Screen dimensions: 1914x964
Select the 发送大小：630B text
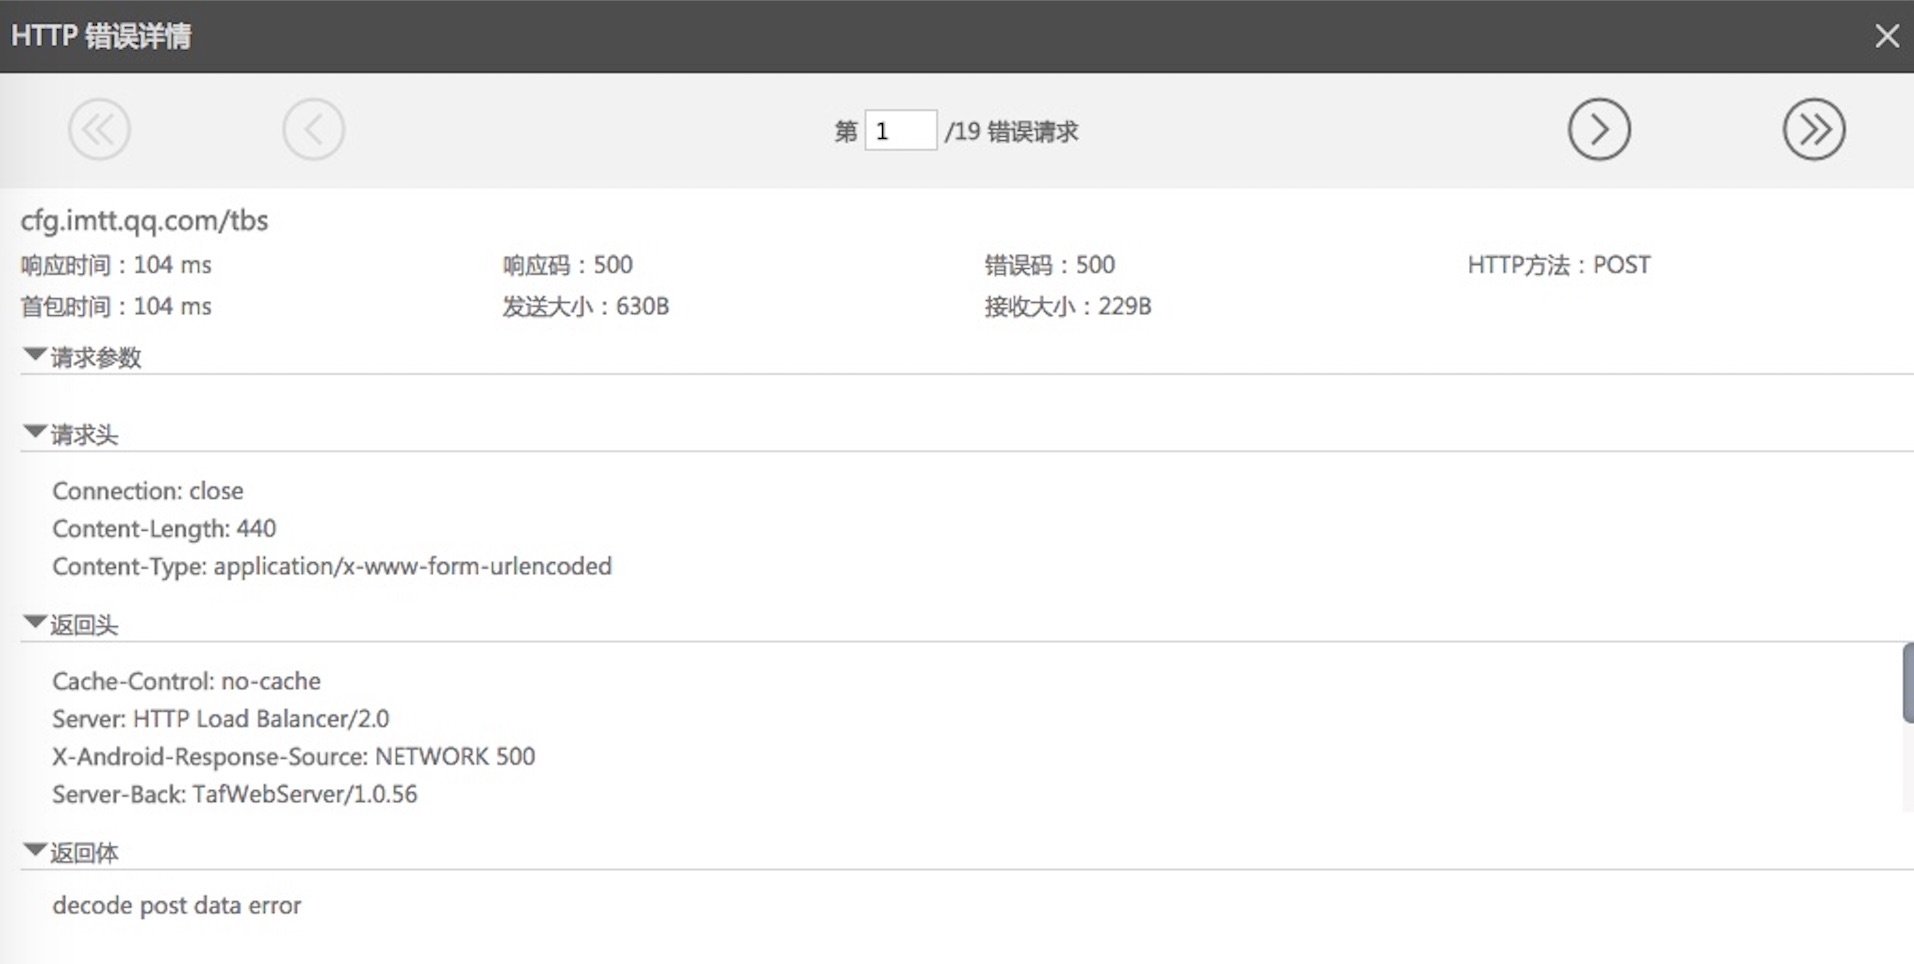585,306
